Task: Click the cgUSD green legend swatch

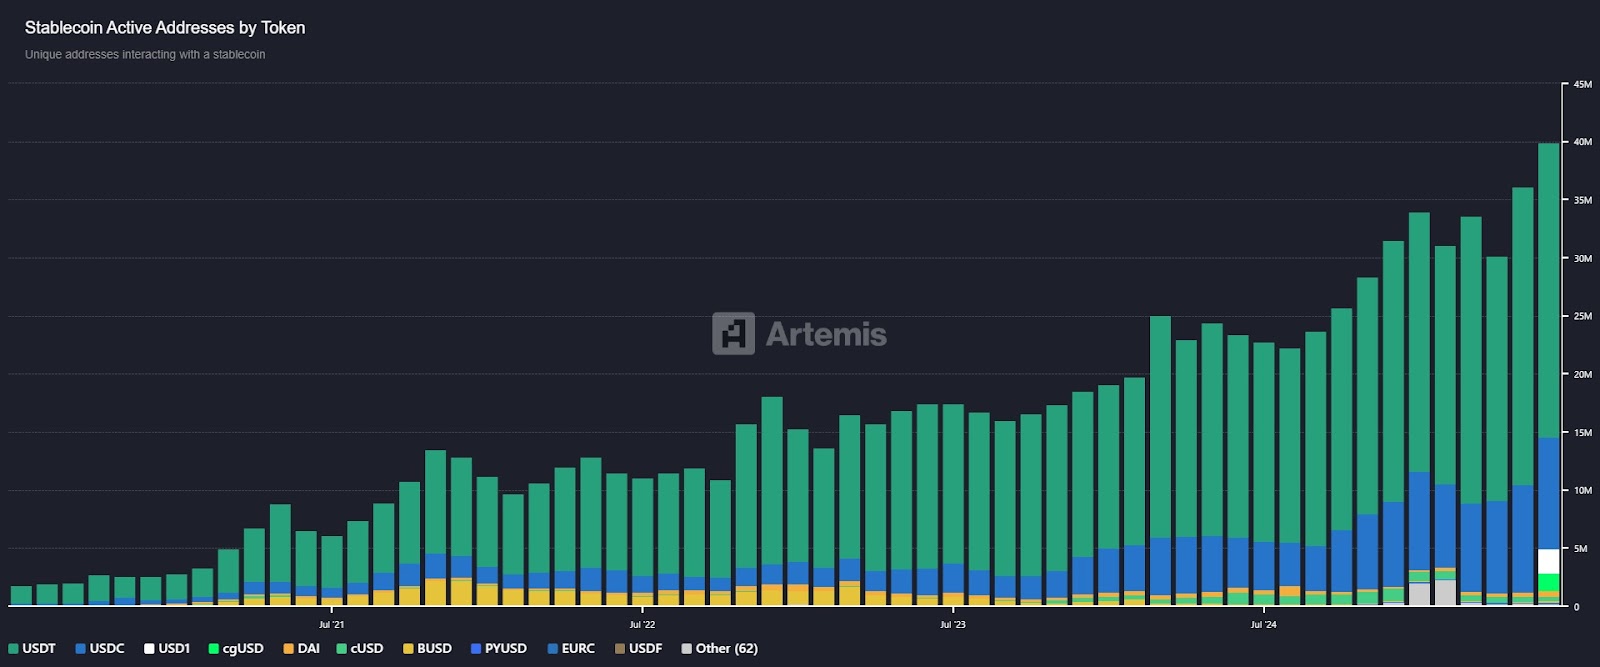Action: (213, 649)
